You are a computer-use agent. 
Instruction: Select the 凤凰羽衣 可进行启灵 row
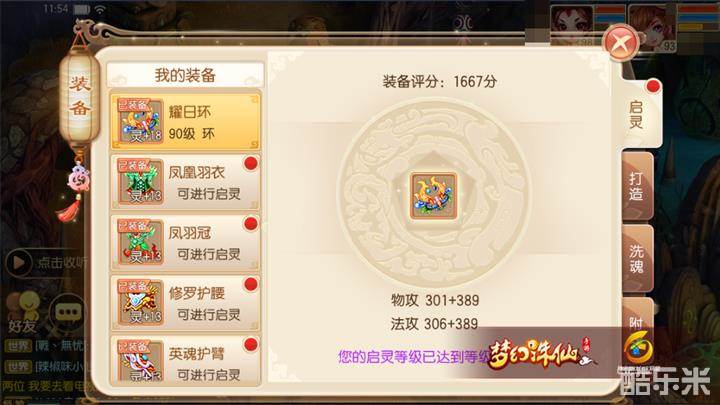[186, 182]
